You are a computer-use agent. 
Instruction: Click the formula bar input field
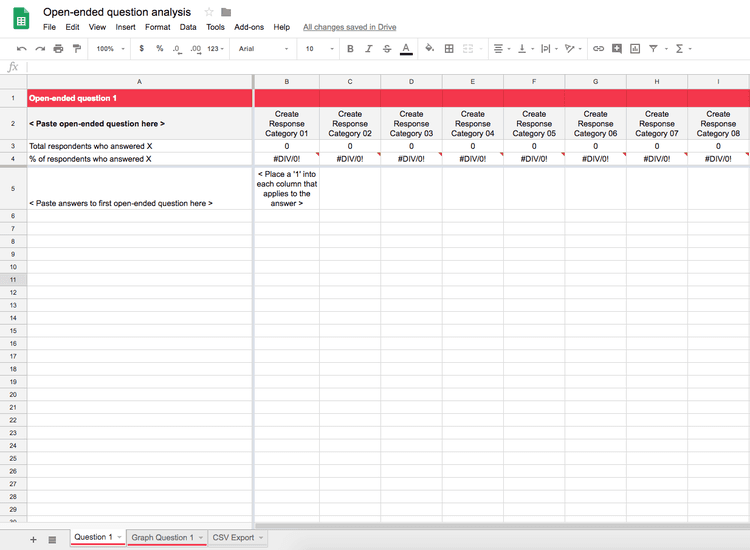387,66
